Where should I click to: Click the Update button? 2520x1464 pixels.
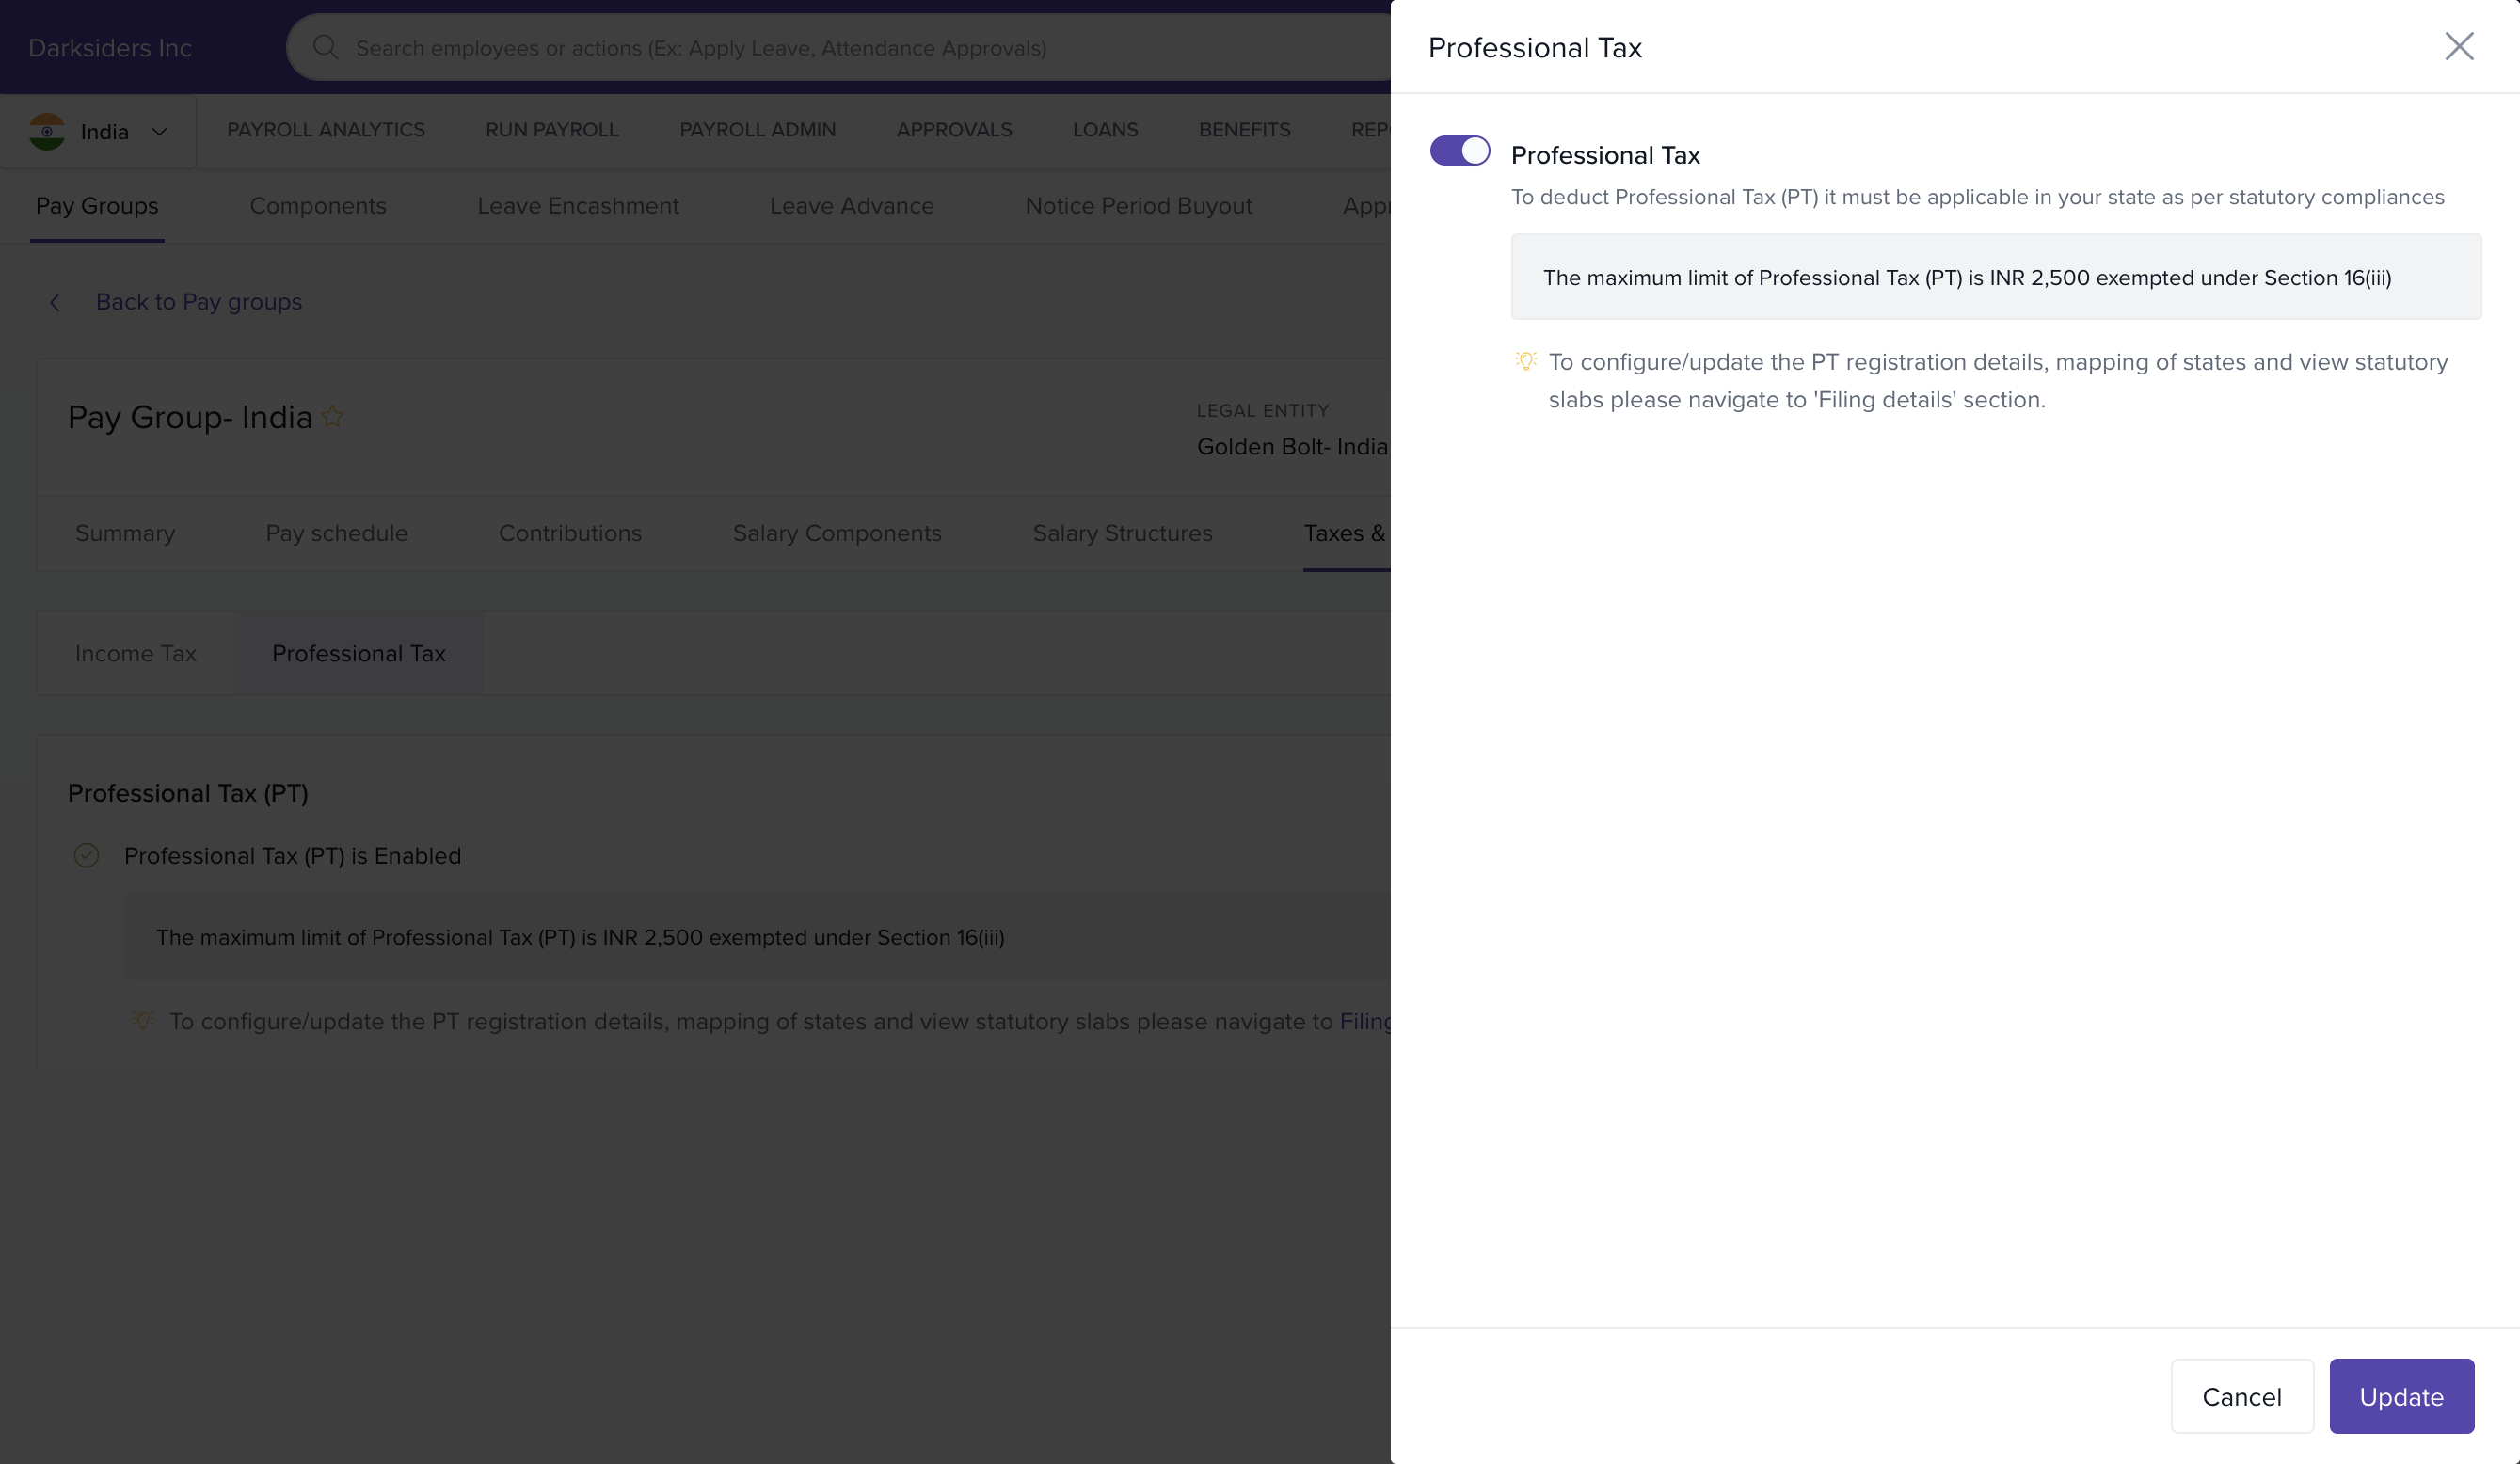pos(2400,1395)
